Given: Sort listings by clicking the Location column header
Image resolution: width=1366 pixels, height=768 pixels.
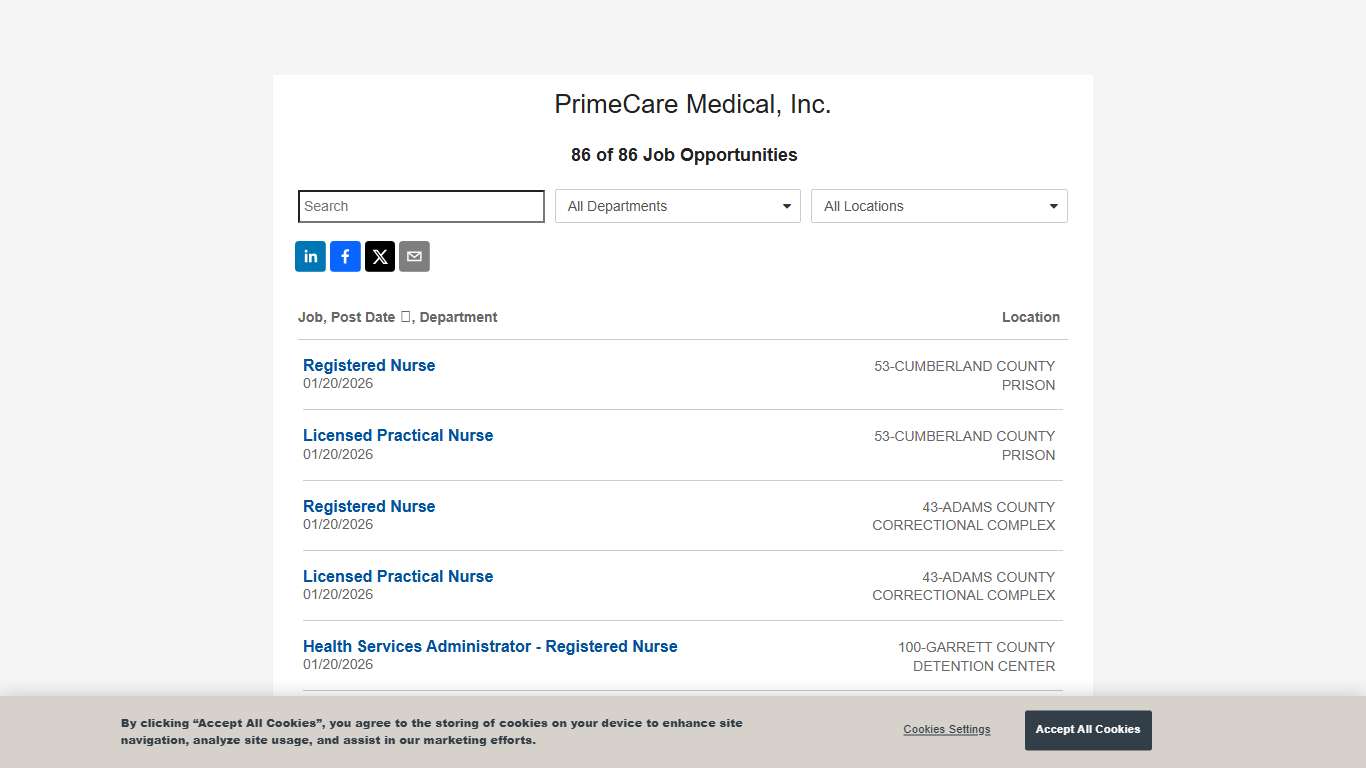Looking at the screenshot, I should tap(1031, 317).
